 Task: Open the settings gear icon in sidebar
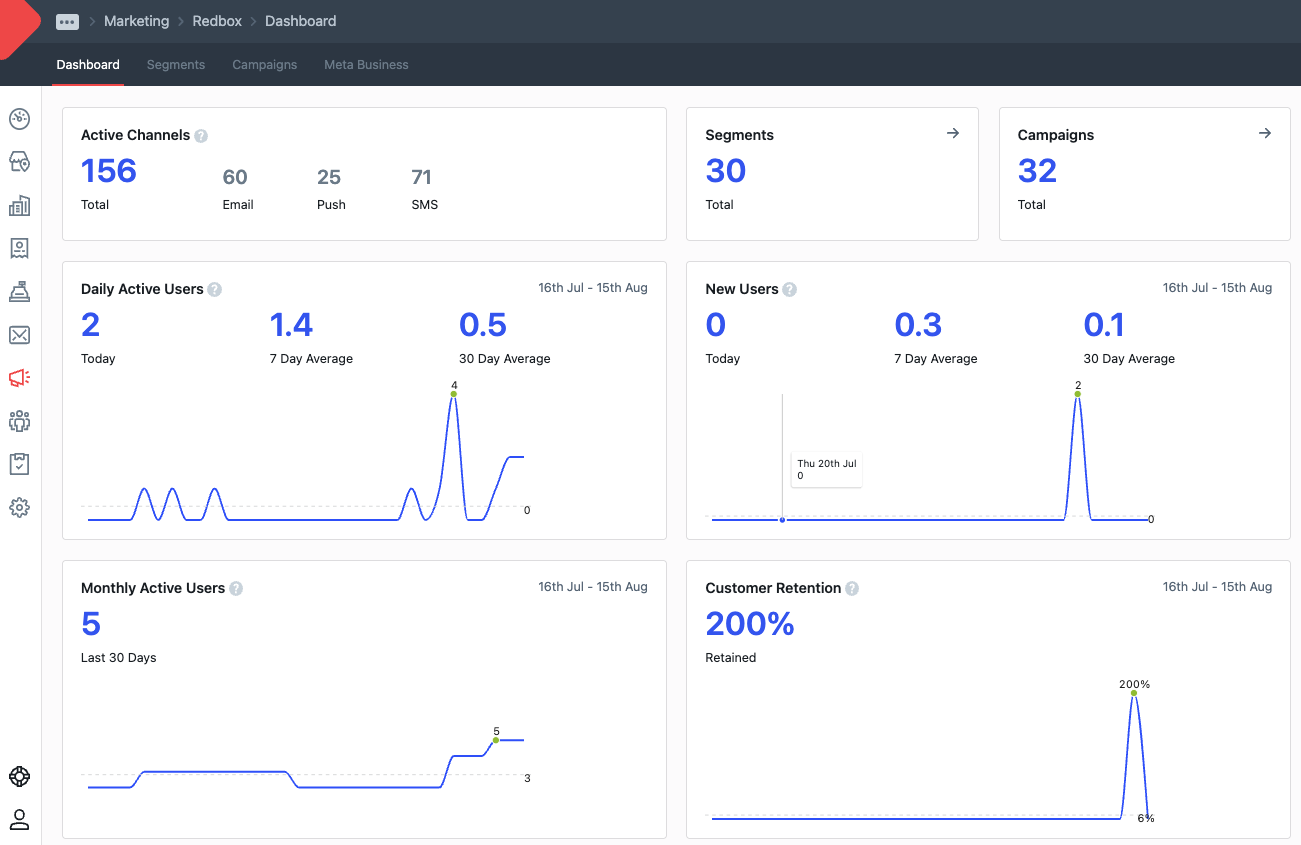point(19,507)
